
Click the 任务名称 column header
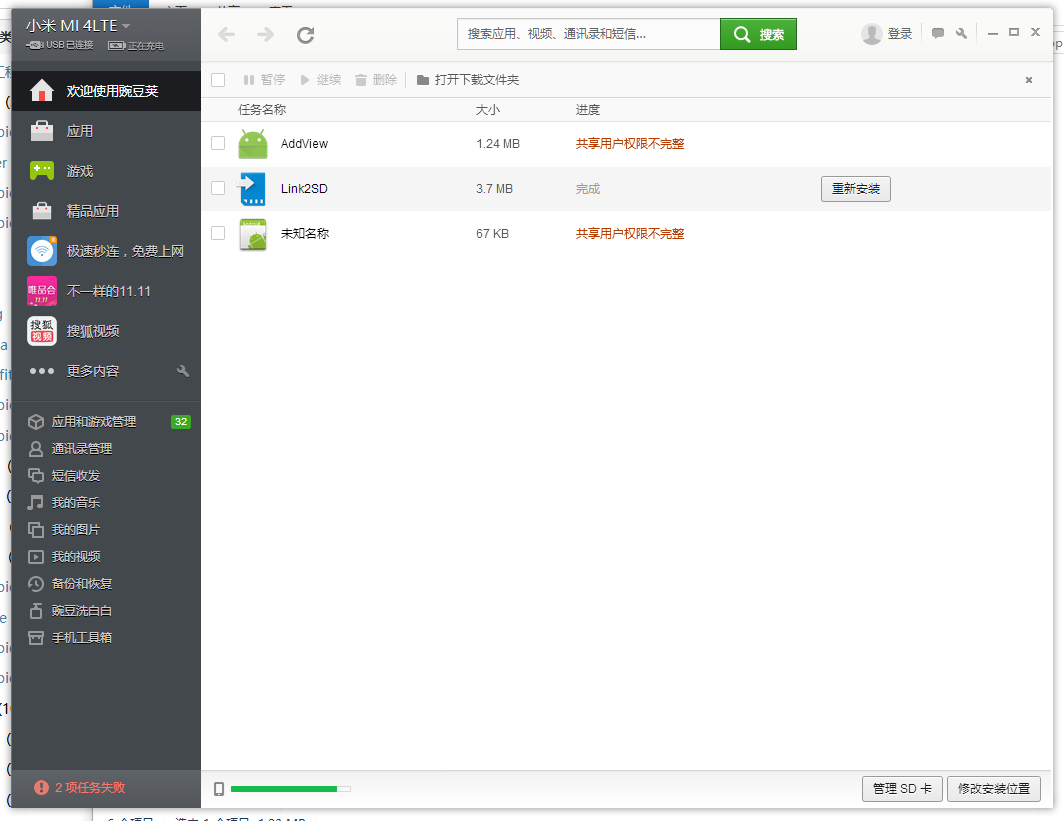(x=262, y=110)
